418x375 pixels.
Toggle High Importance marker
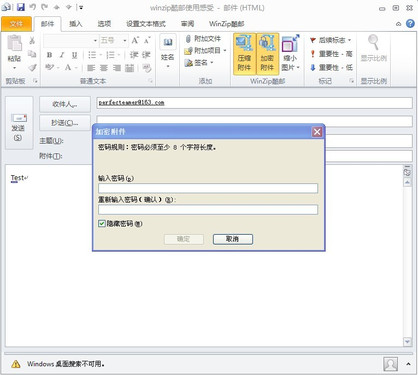(331, 54)
